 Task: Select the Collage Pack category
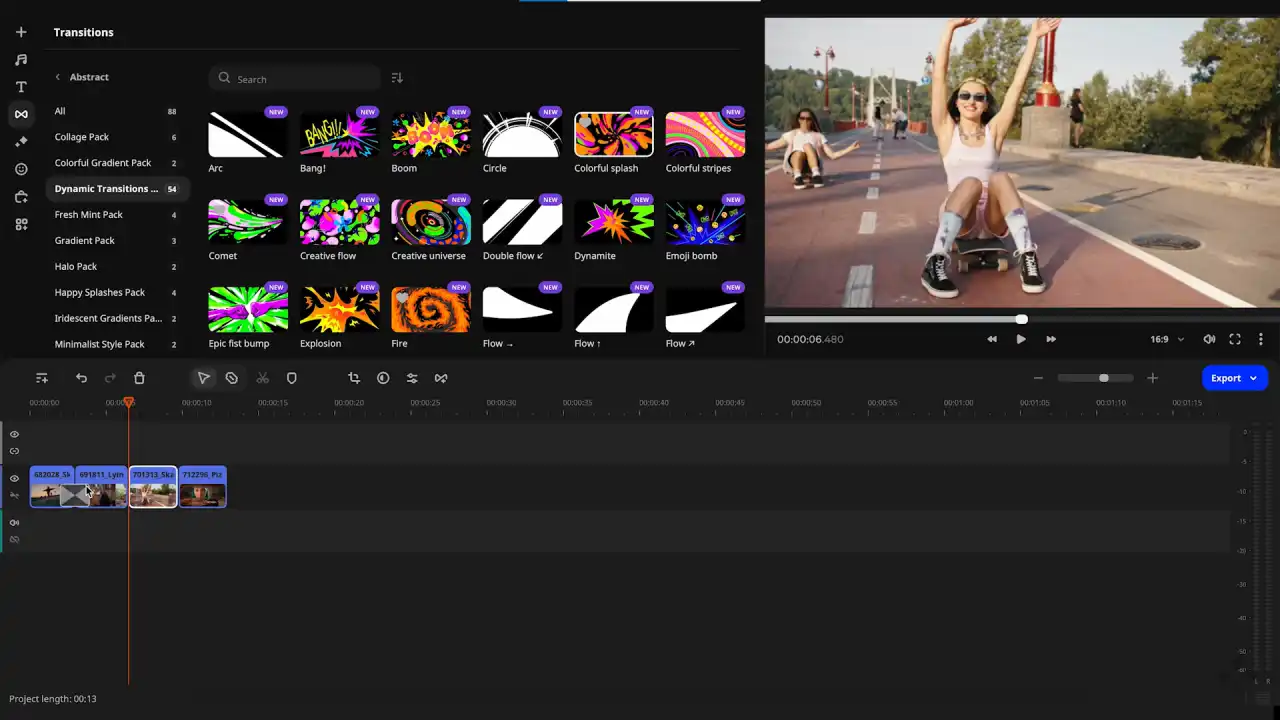click(116, 137)
